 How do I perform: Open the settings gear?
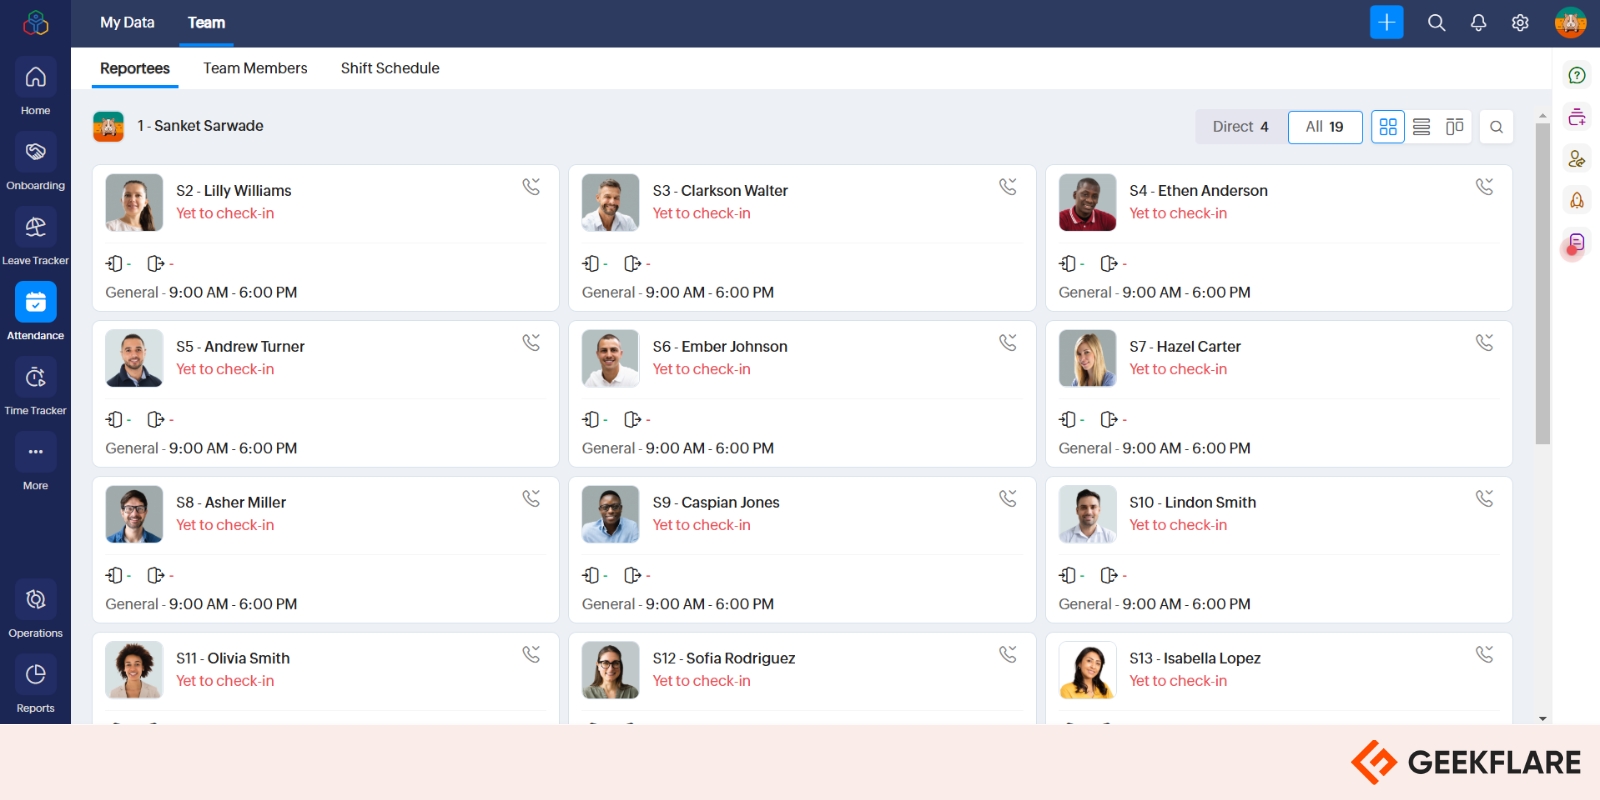[1520, 22]
